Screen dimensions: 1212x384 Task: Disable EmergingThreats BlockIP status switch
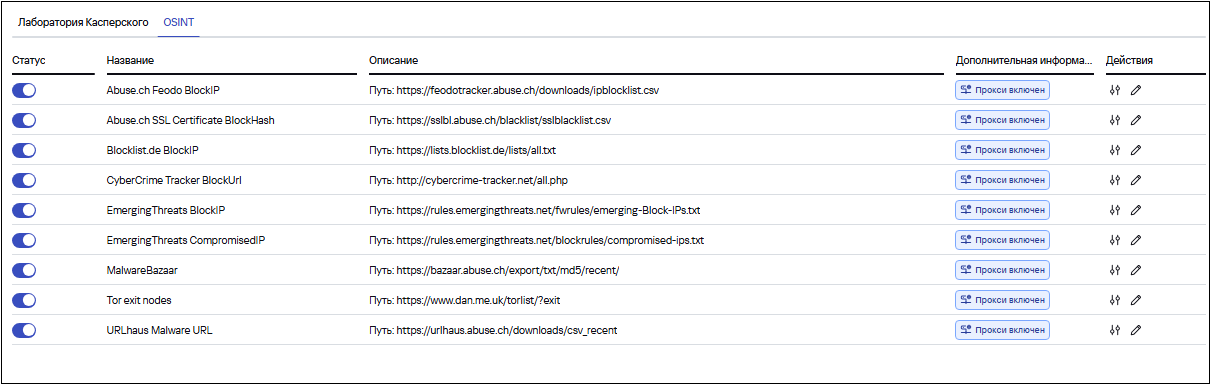[x=24, y=210]
